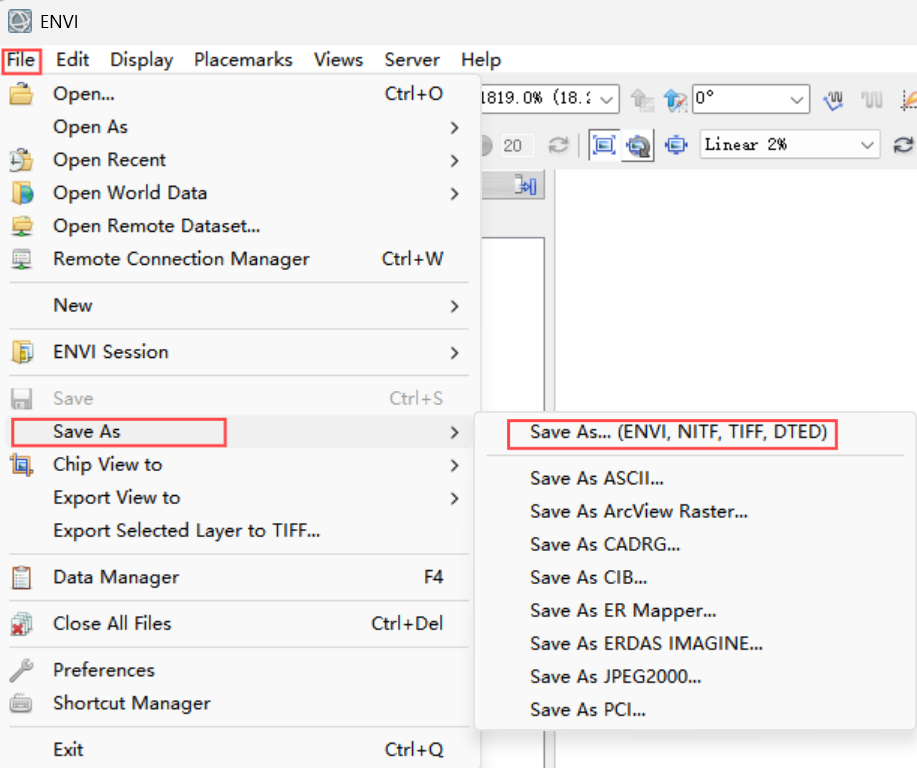Click the spectral profile toolbar icon
Image resolution: width=917 pixels, height=768 pixels.
click(833, 100)
